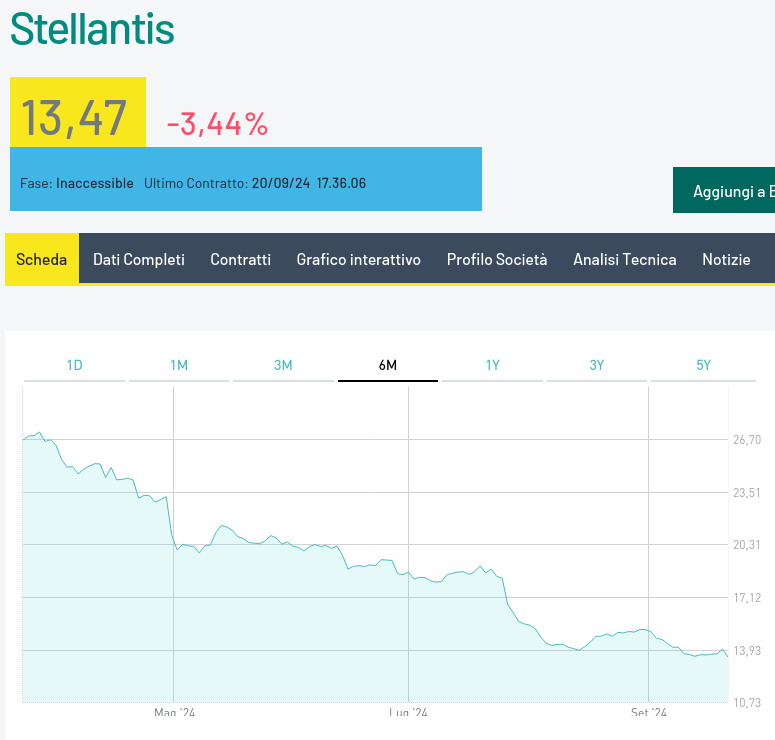Click the Lug '24 axis label
The width and height of the screenshot is (775, 740).
[408, 712]
